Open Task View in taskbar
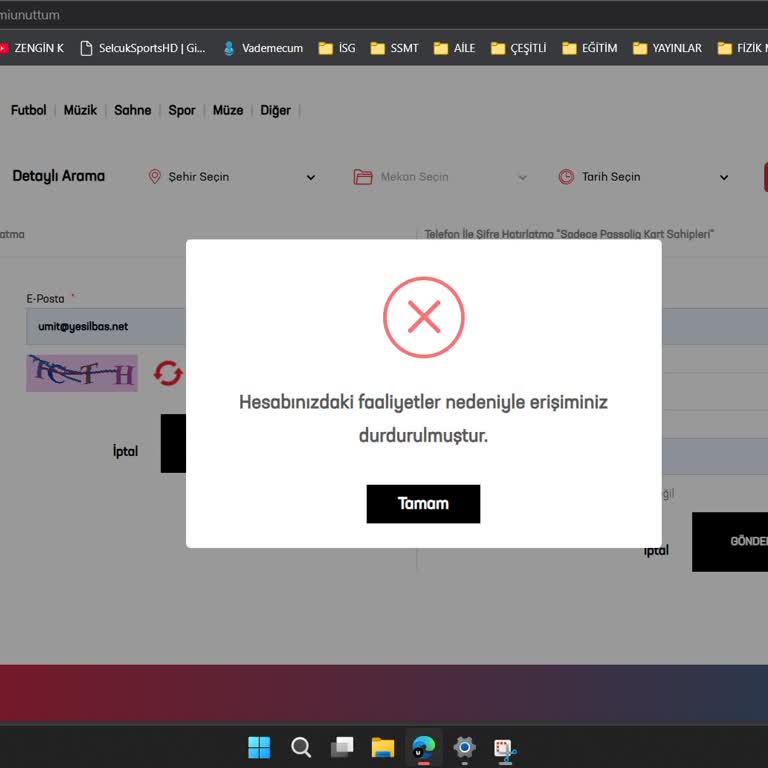This screenshot has height=768, width=768. 342,747
